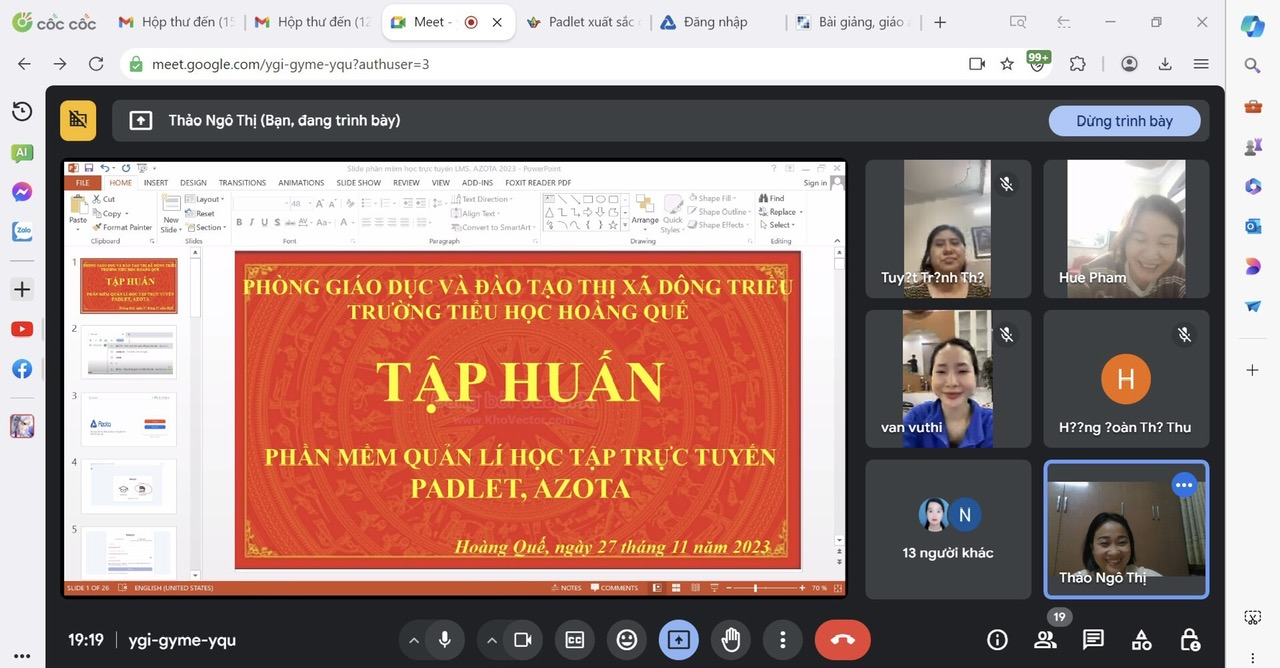This screenshot has height=668, width=1280.
Task: Open Layout dropdown in Slides group
Action: (207, 200)
